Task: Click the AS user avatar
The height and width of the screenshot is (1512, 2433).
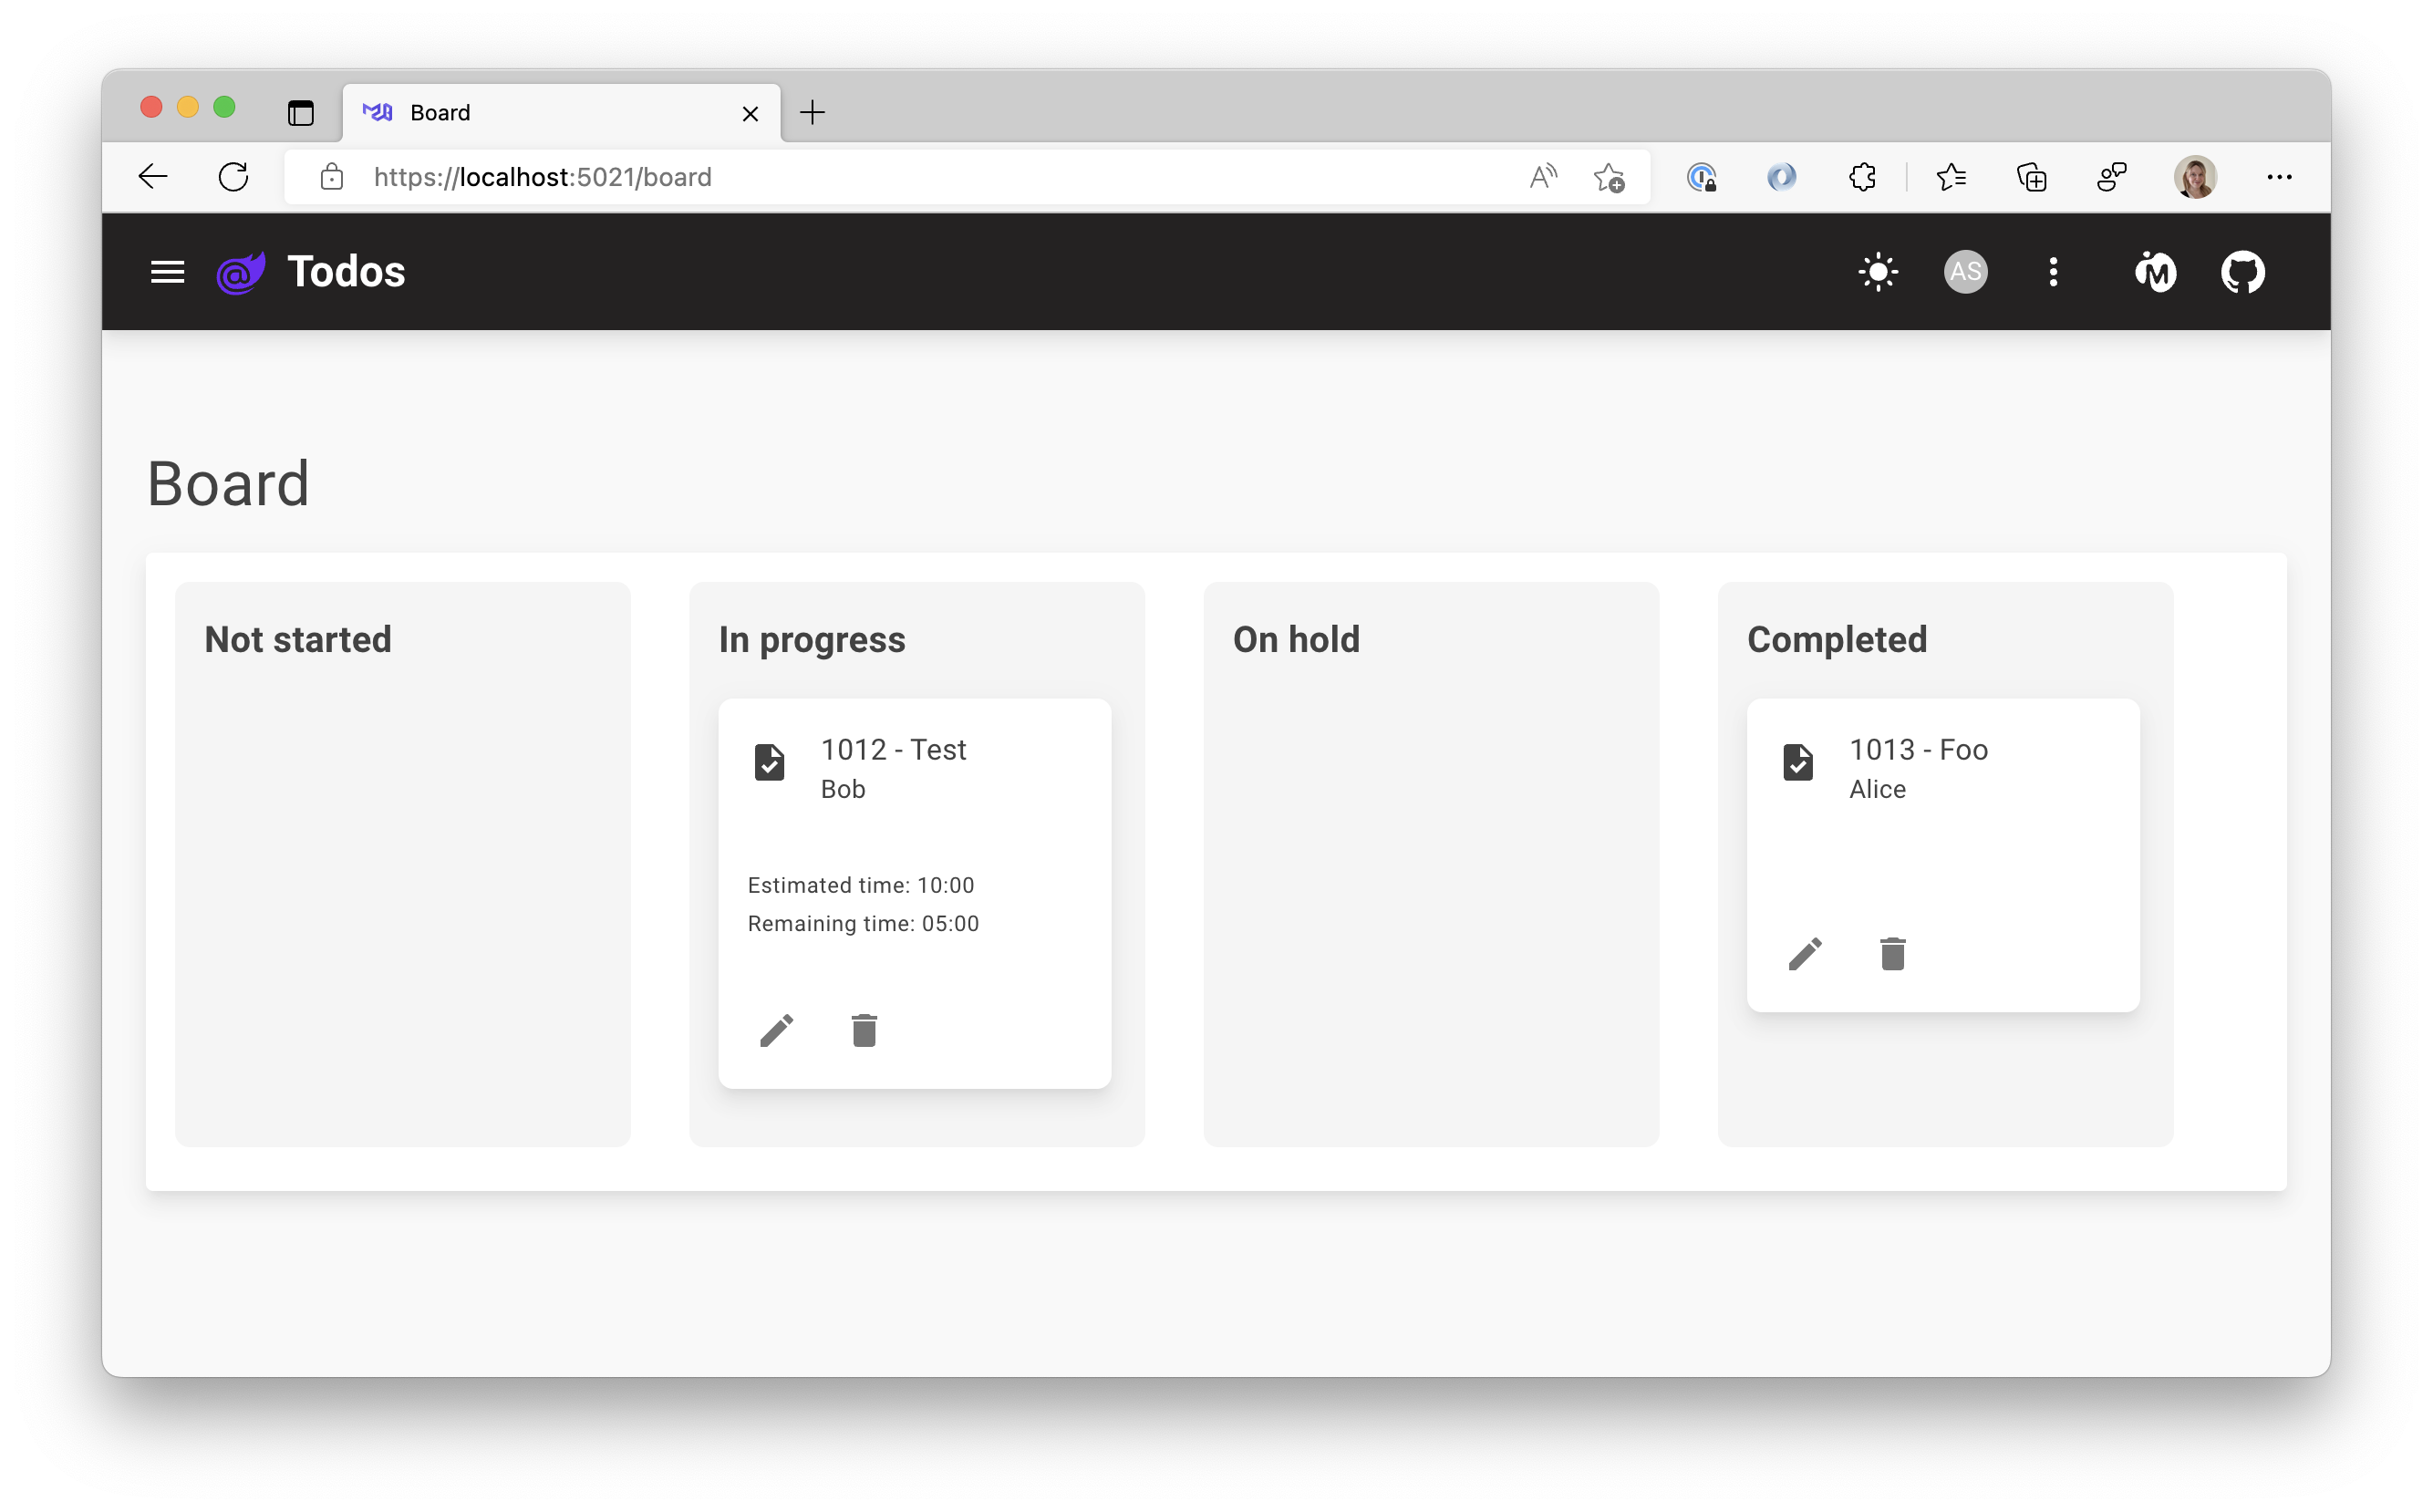Action: (1964, 272)
